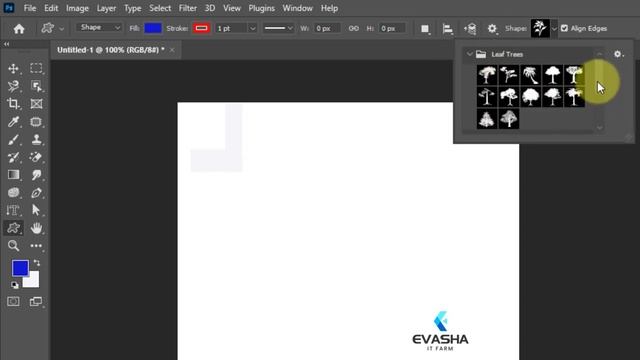
Task: Select the Eyedropper tool
Action: tap(13, 122)
